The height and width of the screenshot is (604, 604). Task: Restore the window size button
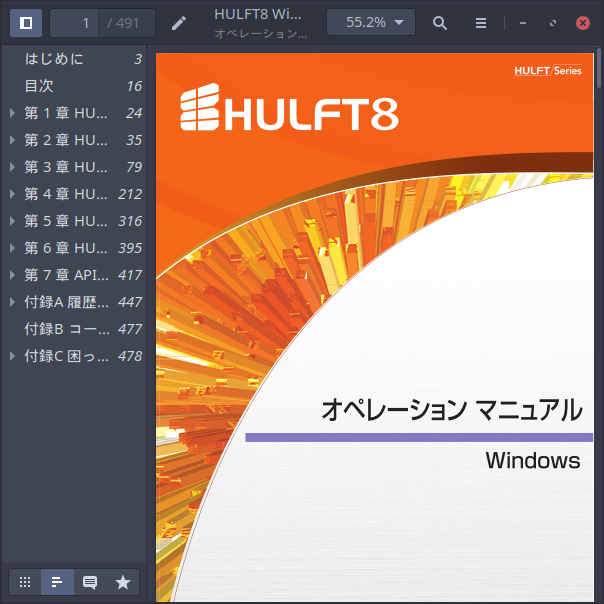point(553,23)
